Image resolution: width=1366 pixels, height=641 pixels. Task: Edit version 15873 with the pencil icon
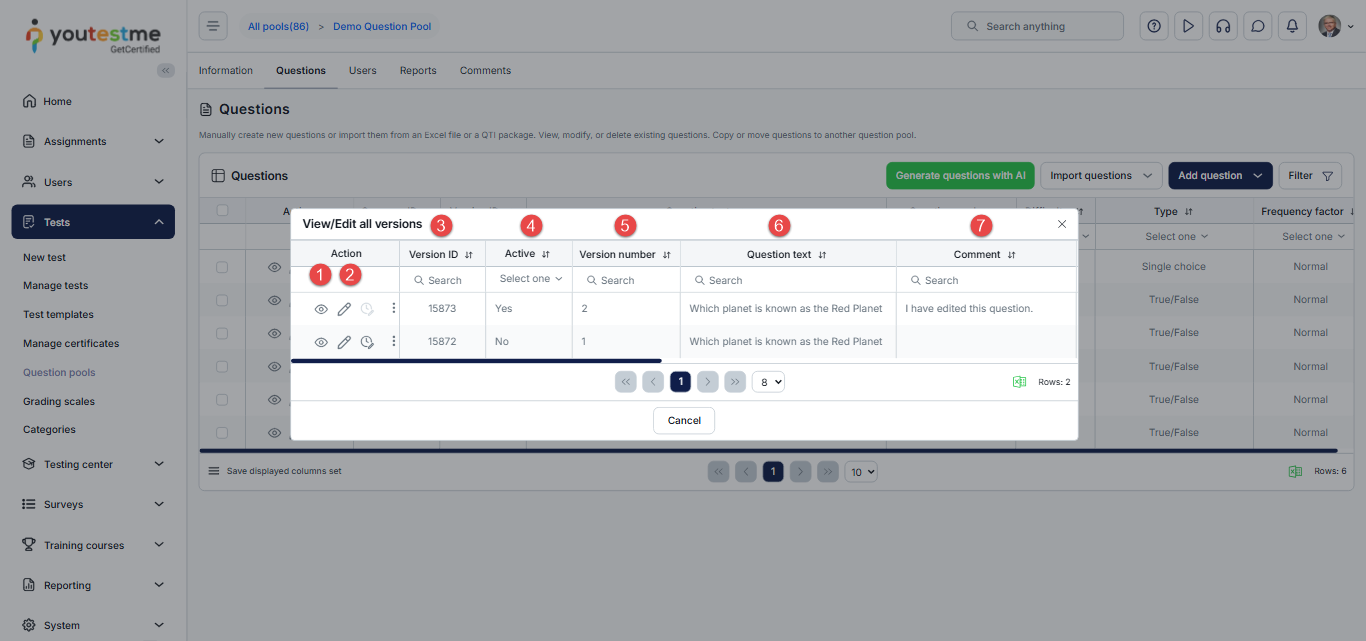coord(344,309)
